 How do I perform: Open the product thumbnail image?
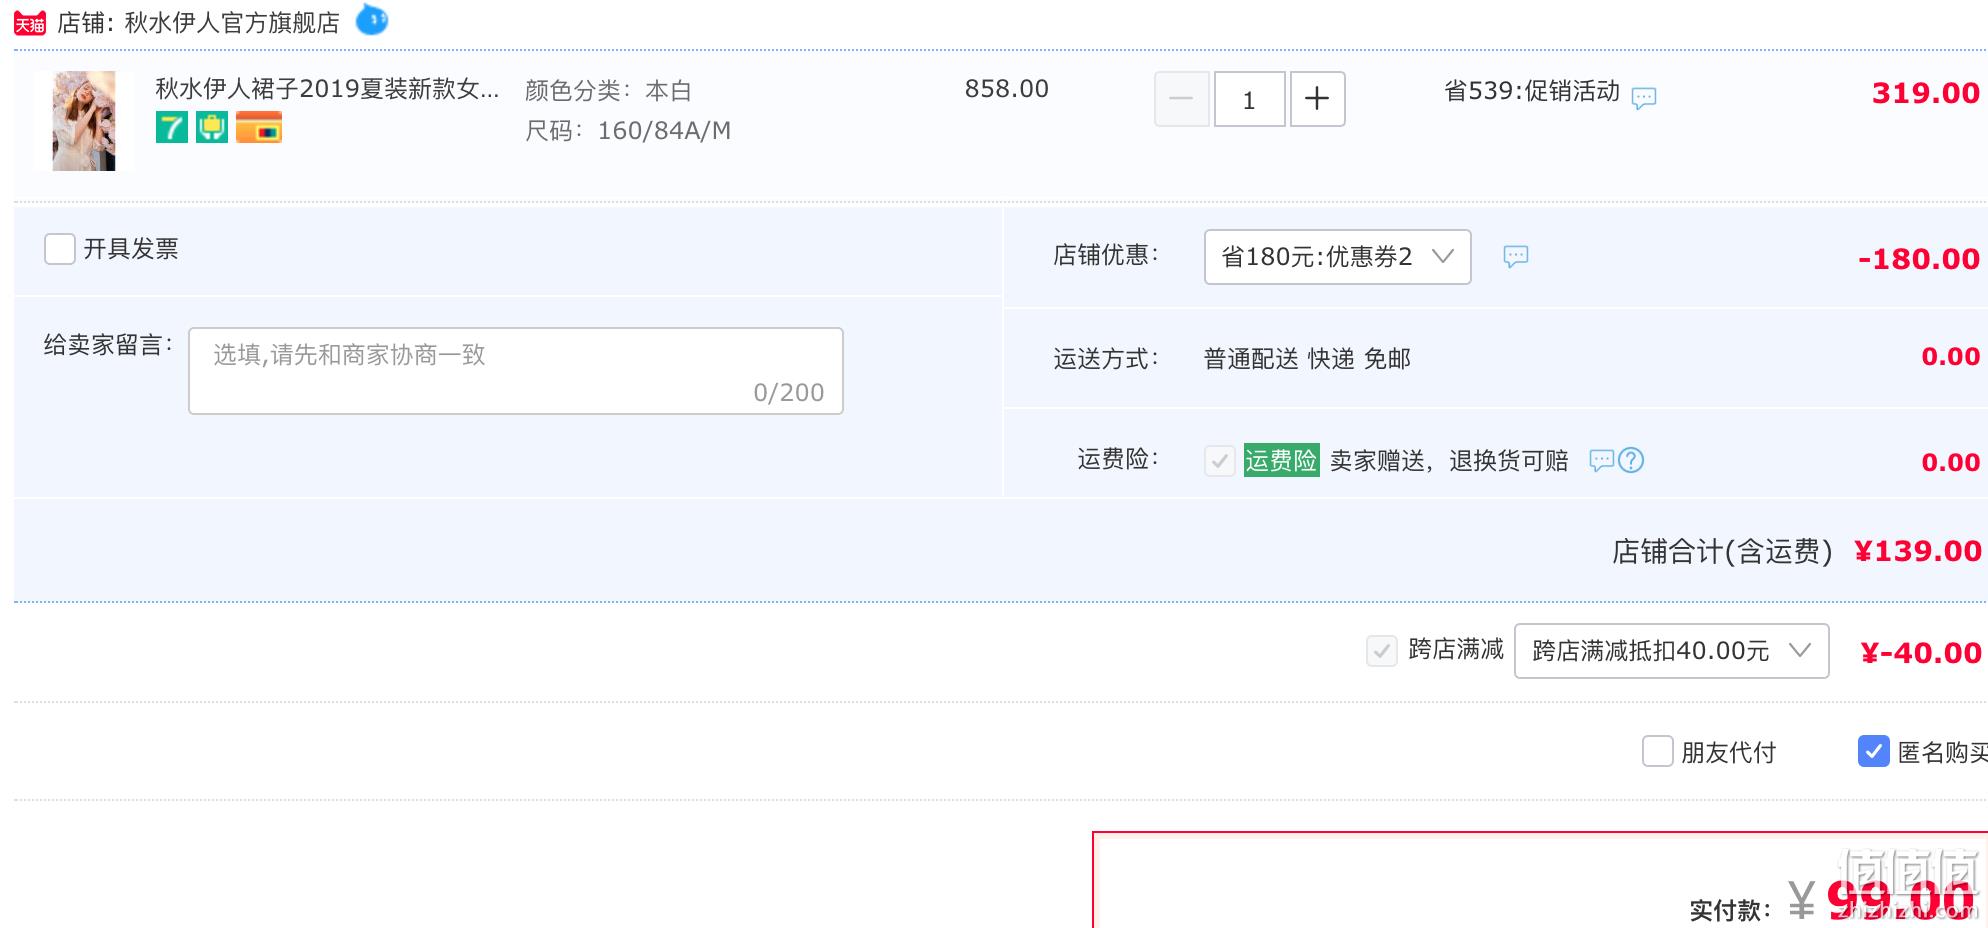84,121
